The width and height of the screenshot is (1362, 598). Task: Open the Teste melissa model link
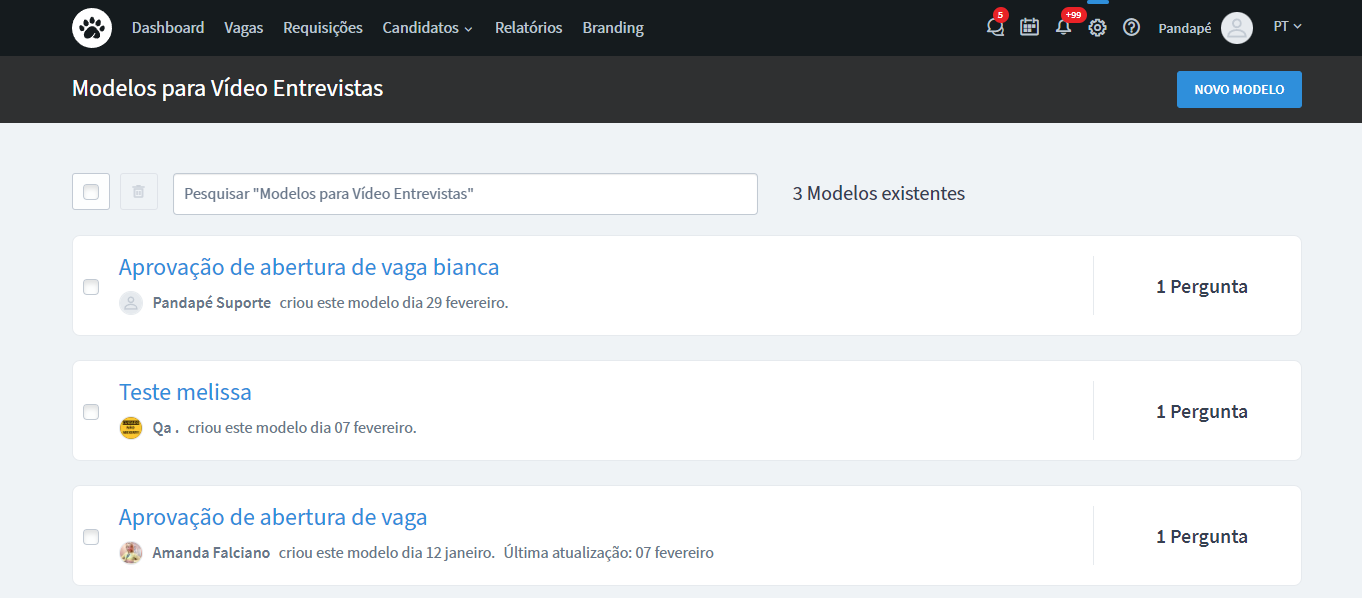tap(185, 392)
